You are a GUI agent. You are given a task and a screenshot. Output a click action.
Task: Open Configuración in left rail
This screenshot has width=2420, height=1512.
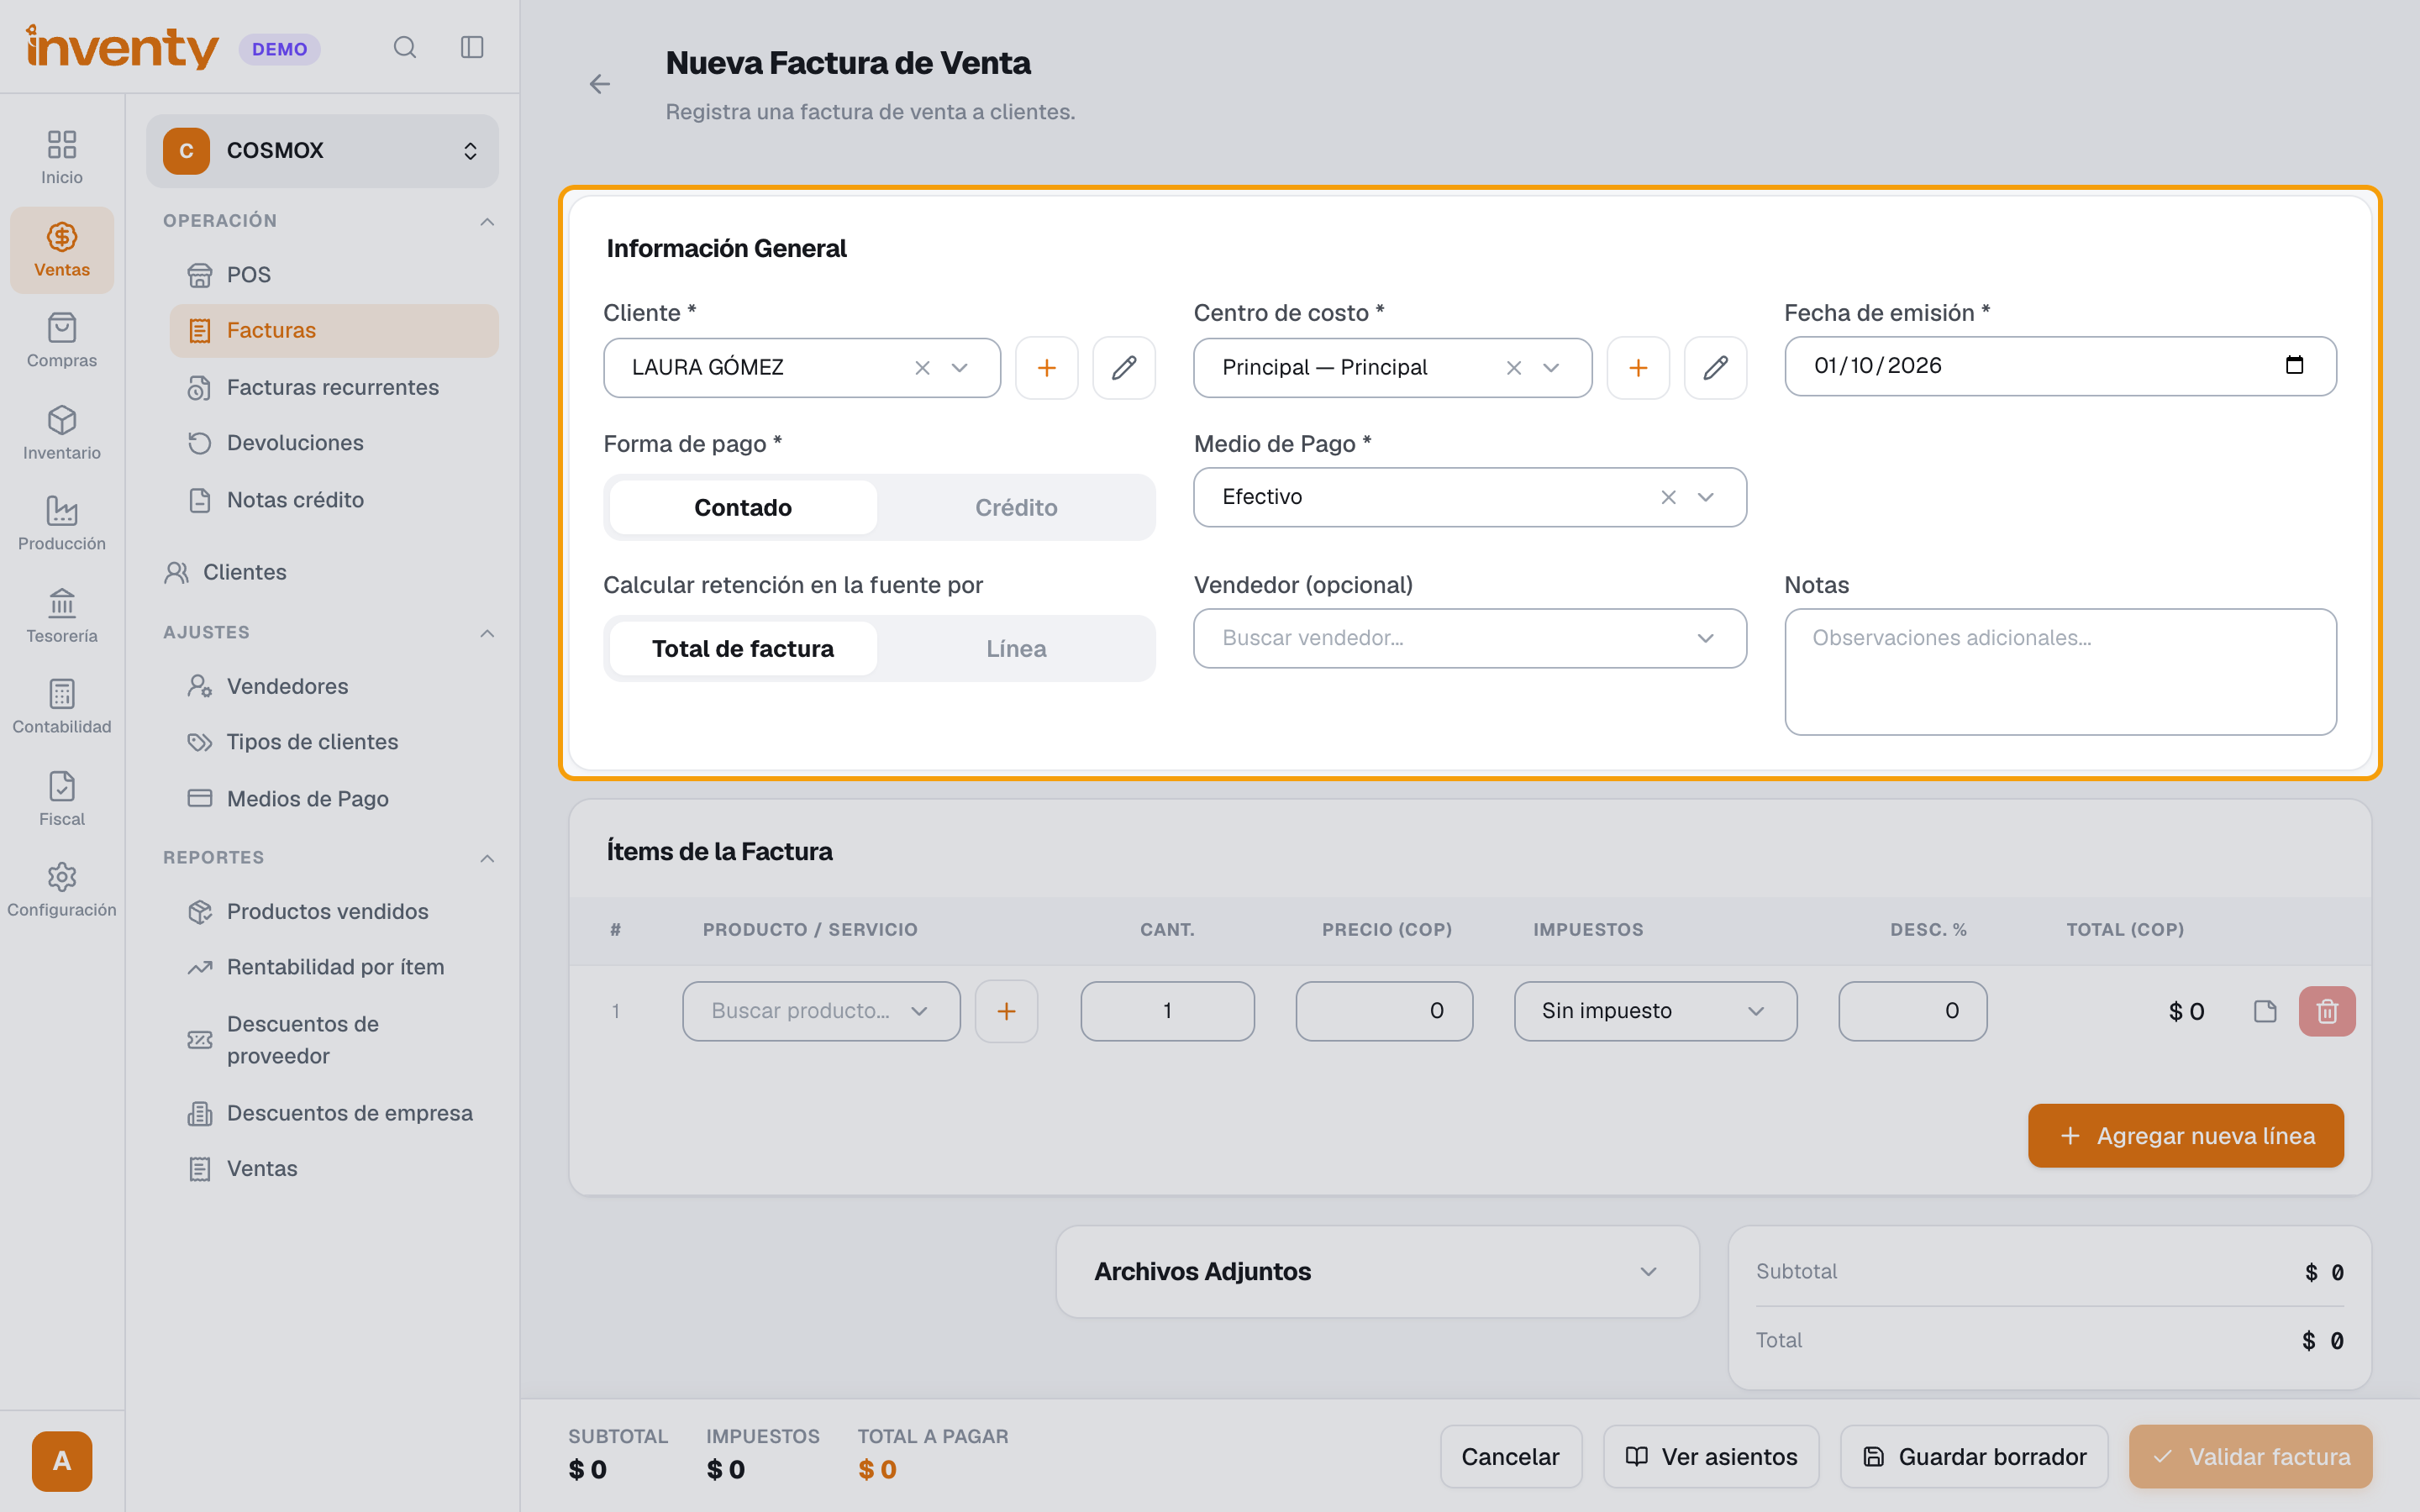pos(62,889)
